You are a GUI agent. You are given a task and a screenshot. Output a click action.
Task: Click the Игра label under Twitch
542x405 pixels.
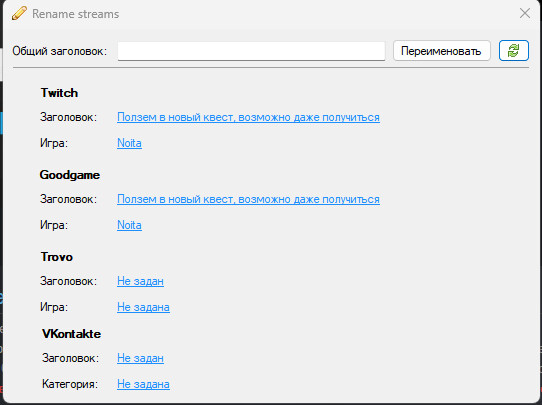pyautogui.click(x=54, y=143)
